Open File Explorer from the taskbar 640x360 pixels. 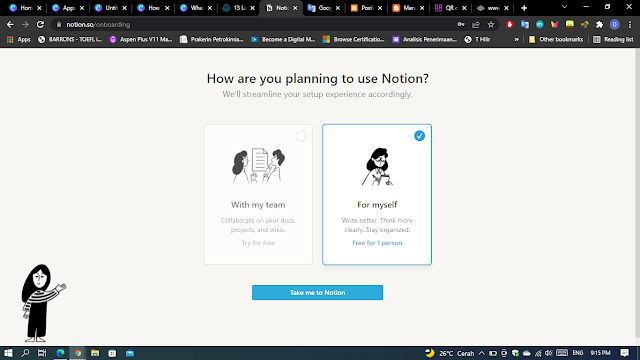tap(95, 353)
